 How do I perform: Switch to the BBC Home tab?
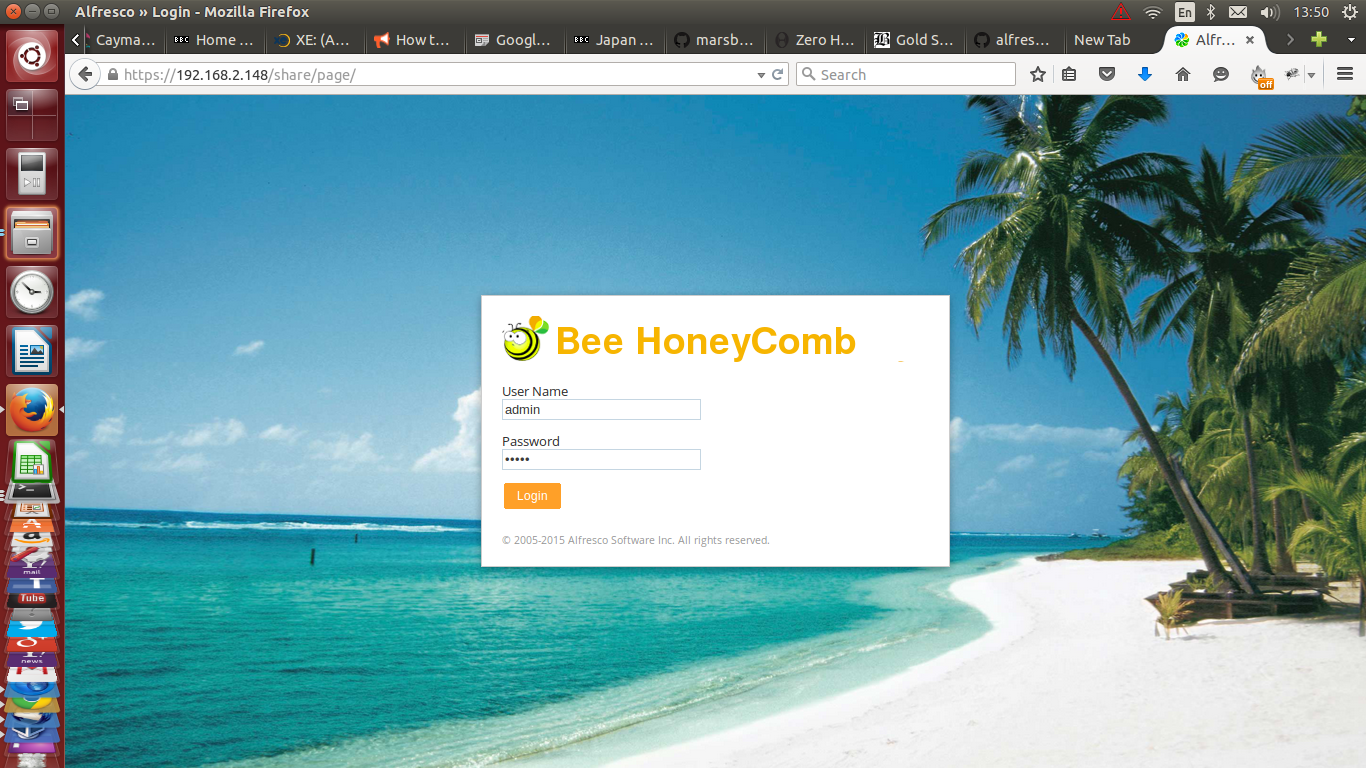pyautogui.click(x=216, y=40)
